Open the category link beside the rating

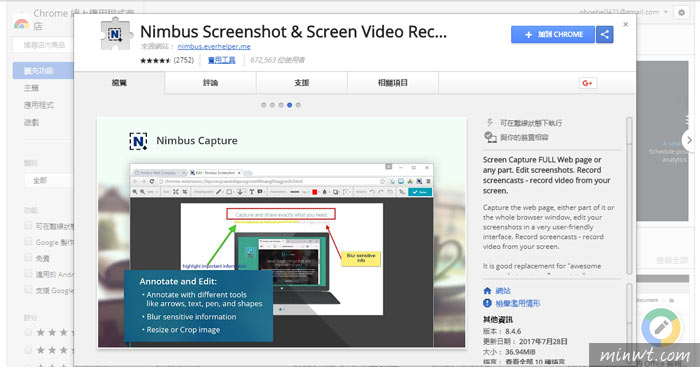(221, 60)
